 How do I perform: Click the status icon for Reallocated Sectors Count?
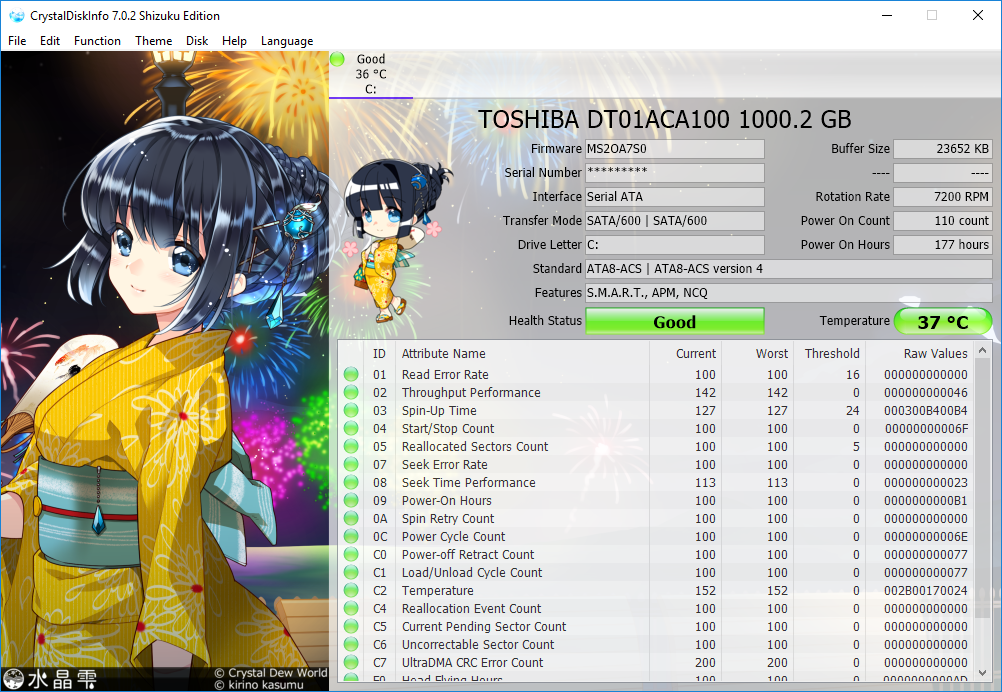coord(351,446)
